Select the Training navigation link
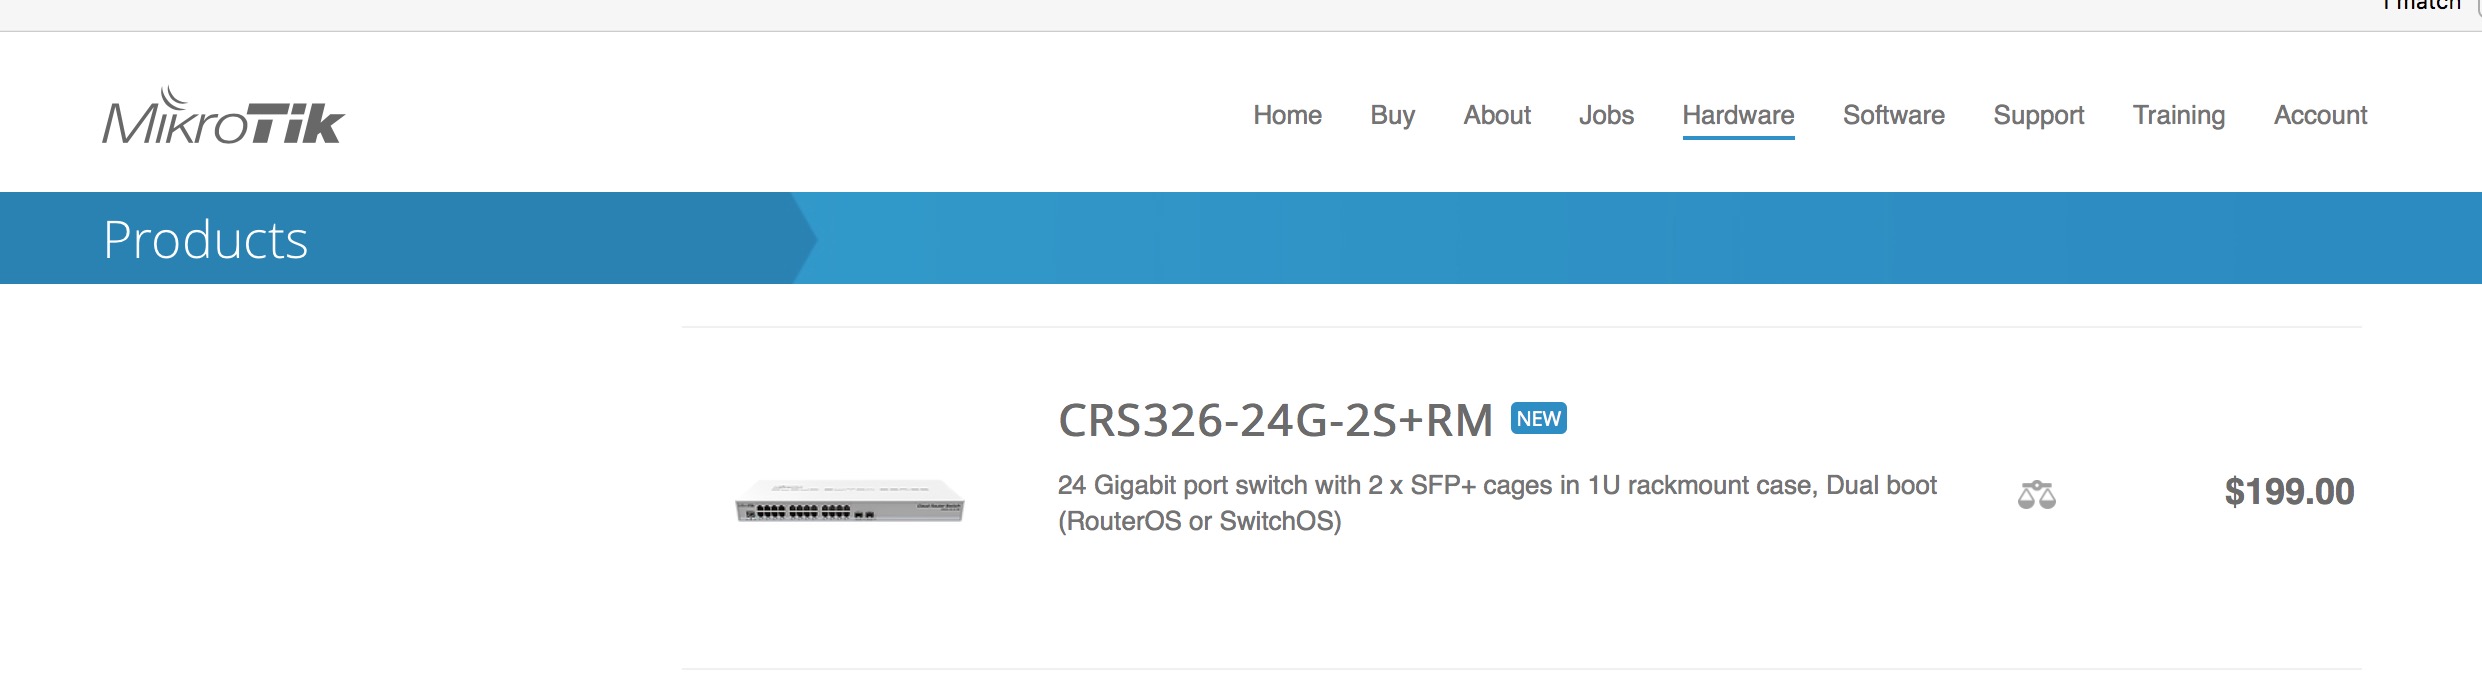 coord(2178,116)
